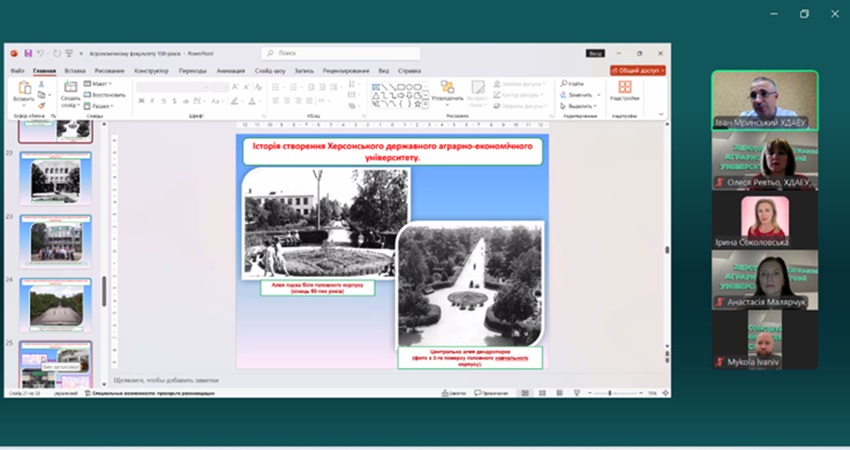Click the Redo icon in quick access toolbar
Image resolution: width=850 pixels, height=450 pixels.
point(56,53)
